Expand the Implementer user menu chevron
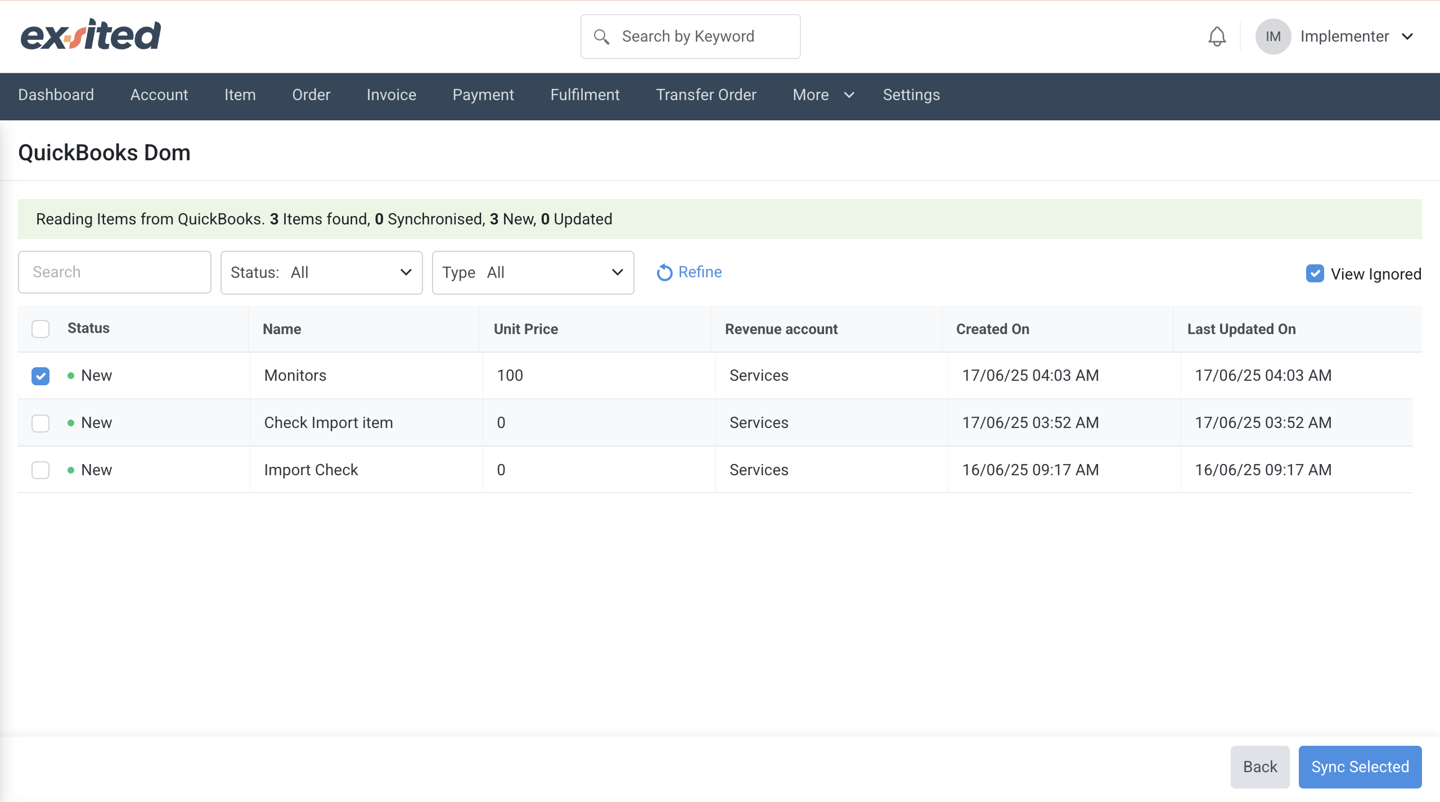Viewport: 1440px width, 802px height. [1407, 37]
